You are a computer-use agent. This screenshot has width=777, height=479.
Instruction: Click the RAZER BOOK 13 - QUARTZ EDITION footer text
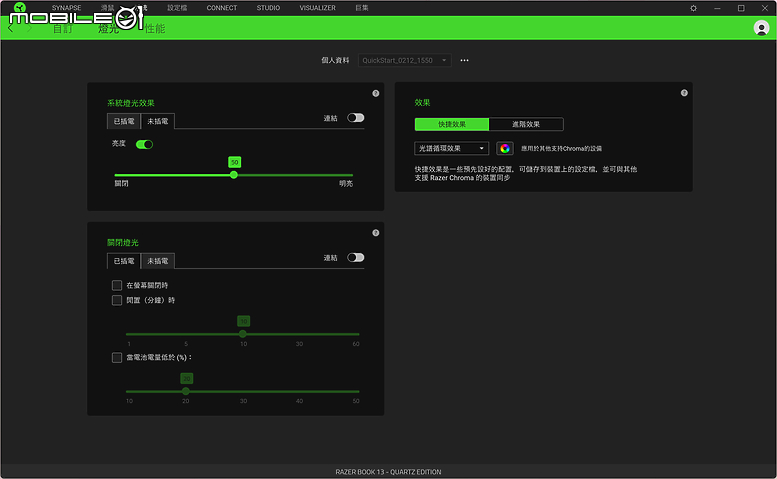tap(388, 472)
